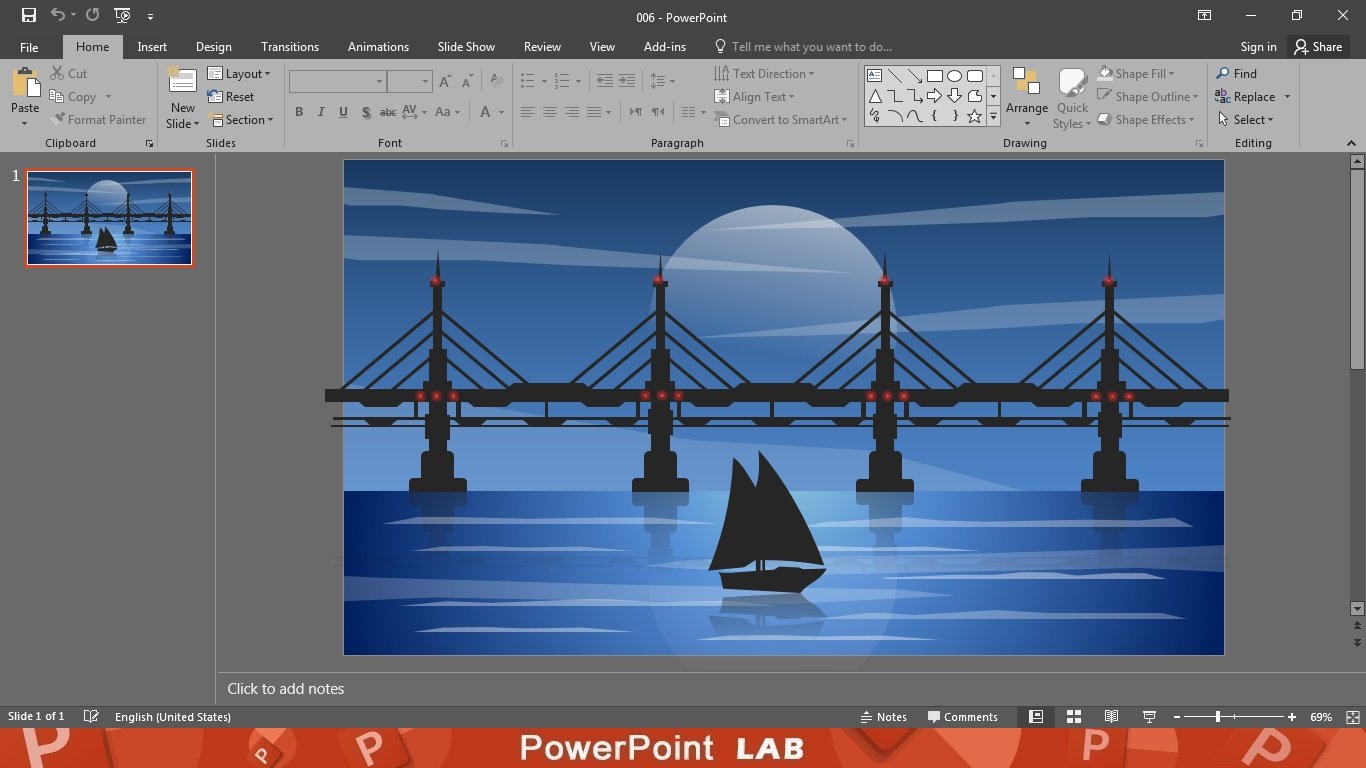The image size is (1366, 768).
Task: Switch to the Design tab
Action: pyautogui.click(x=213, y=47)
